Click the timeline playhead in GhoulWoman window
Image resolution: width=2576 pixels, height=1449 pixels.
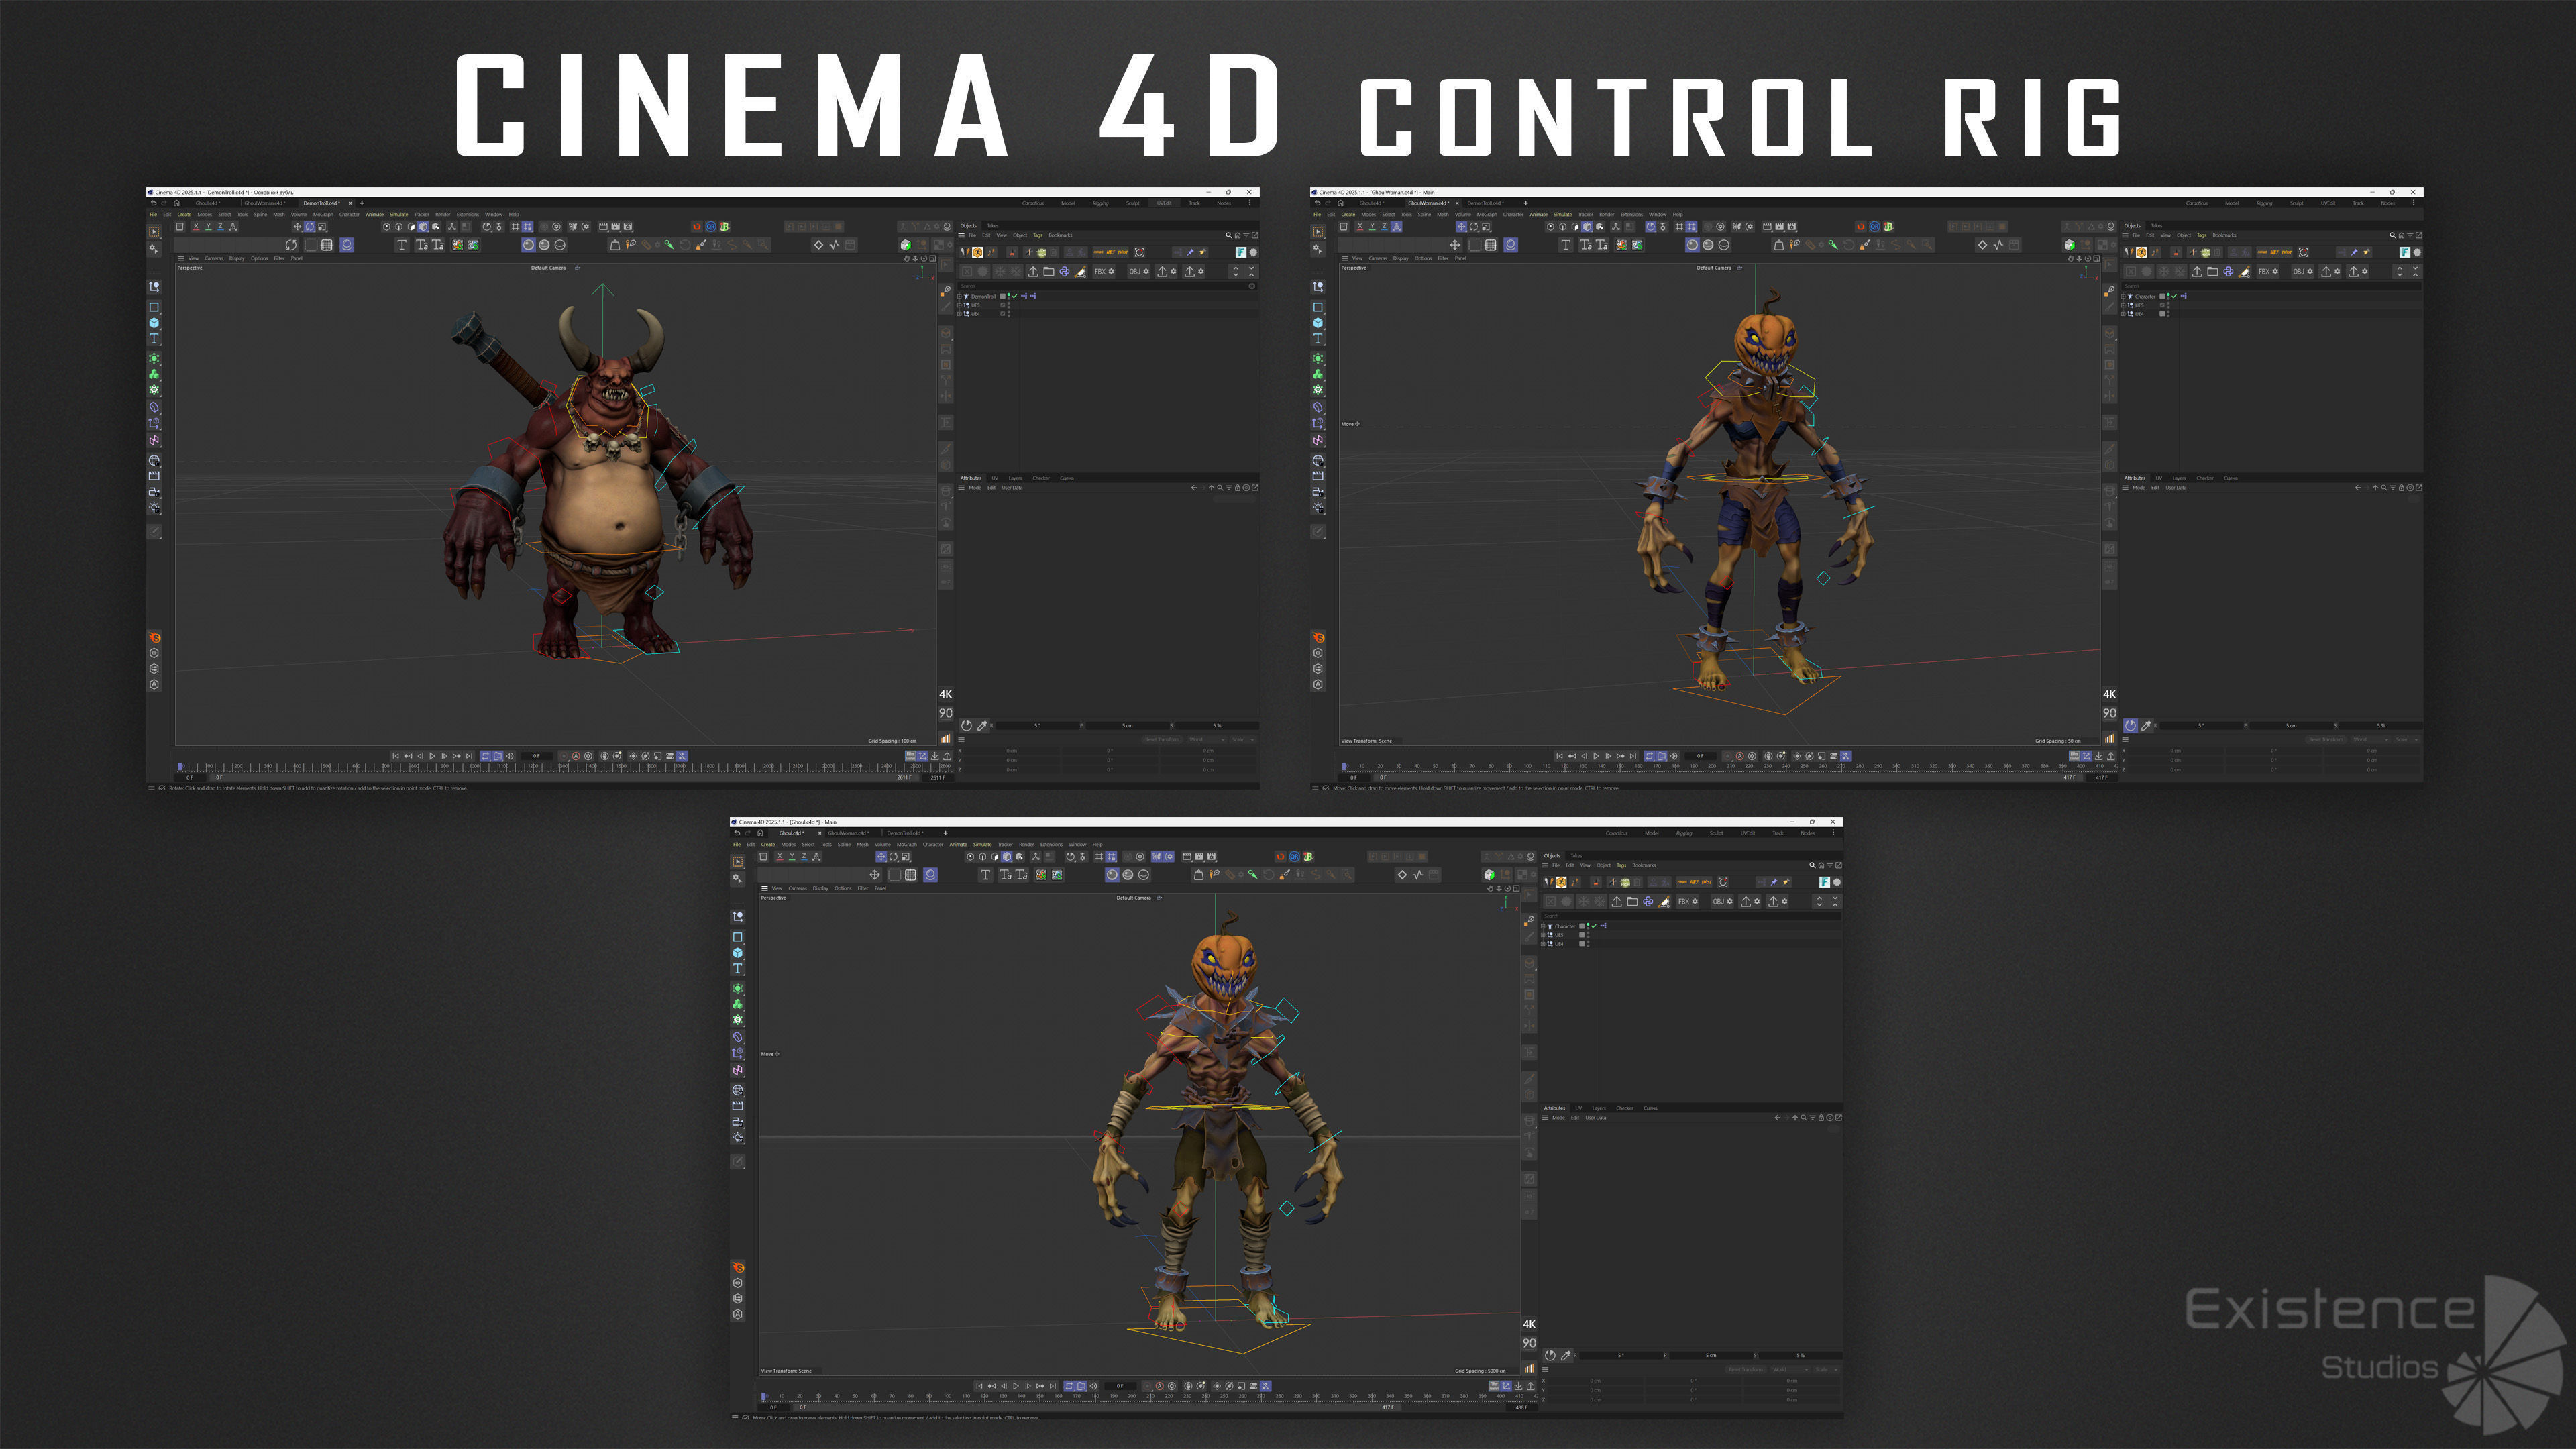tap(1344, 766)
